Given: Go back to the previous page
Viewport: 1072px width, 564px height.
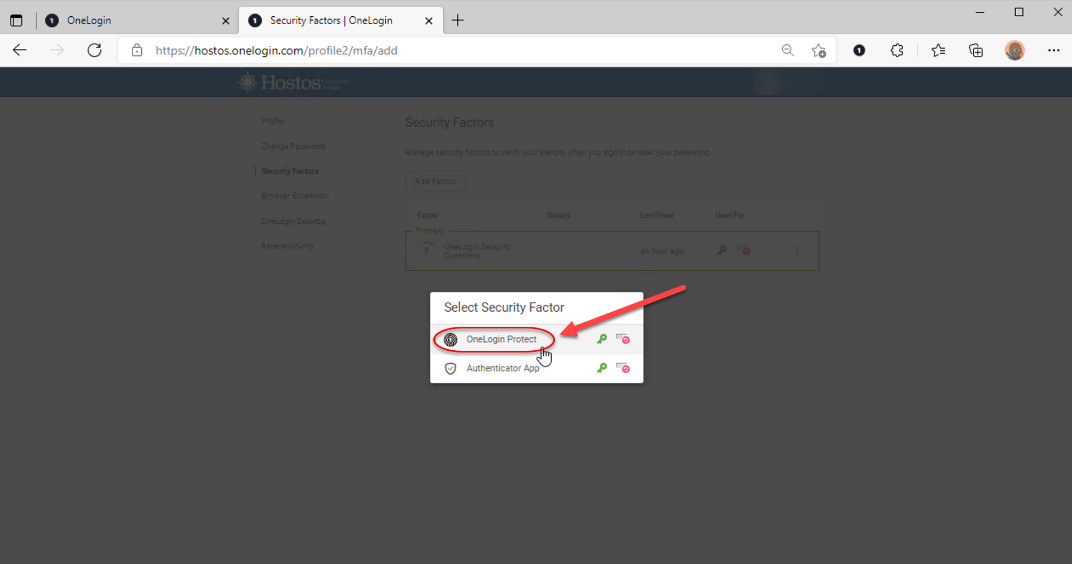Looking at the screenshot, I should (x=20, y=50).
